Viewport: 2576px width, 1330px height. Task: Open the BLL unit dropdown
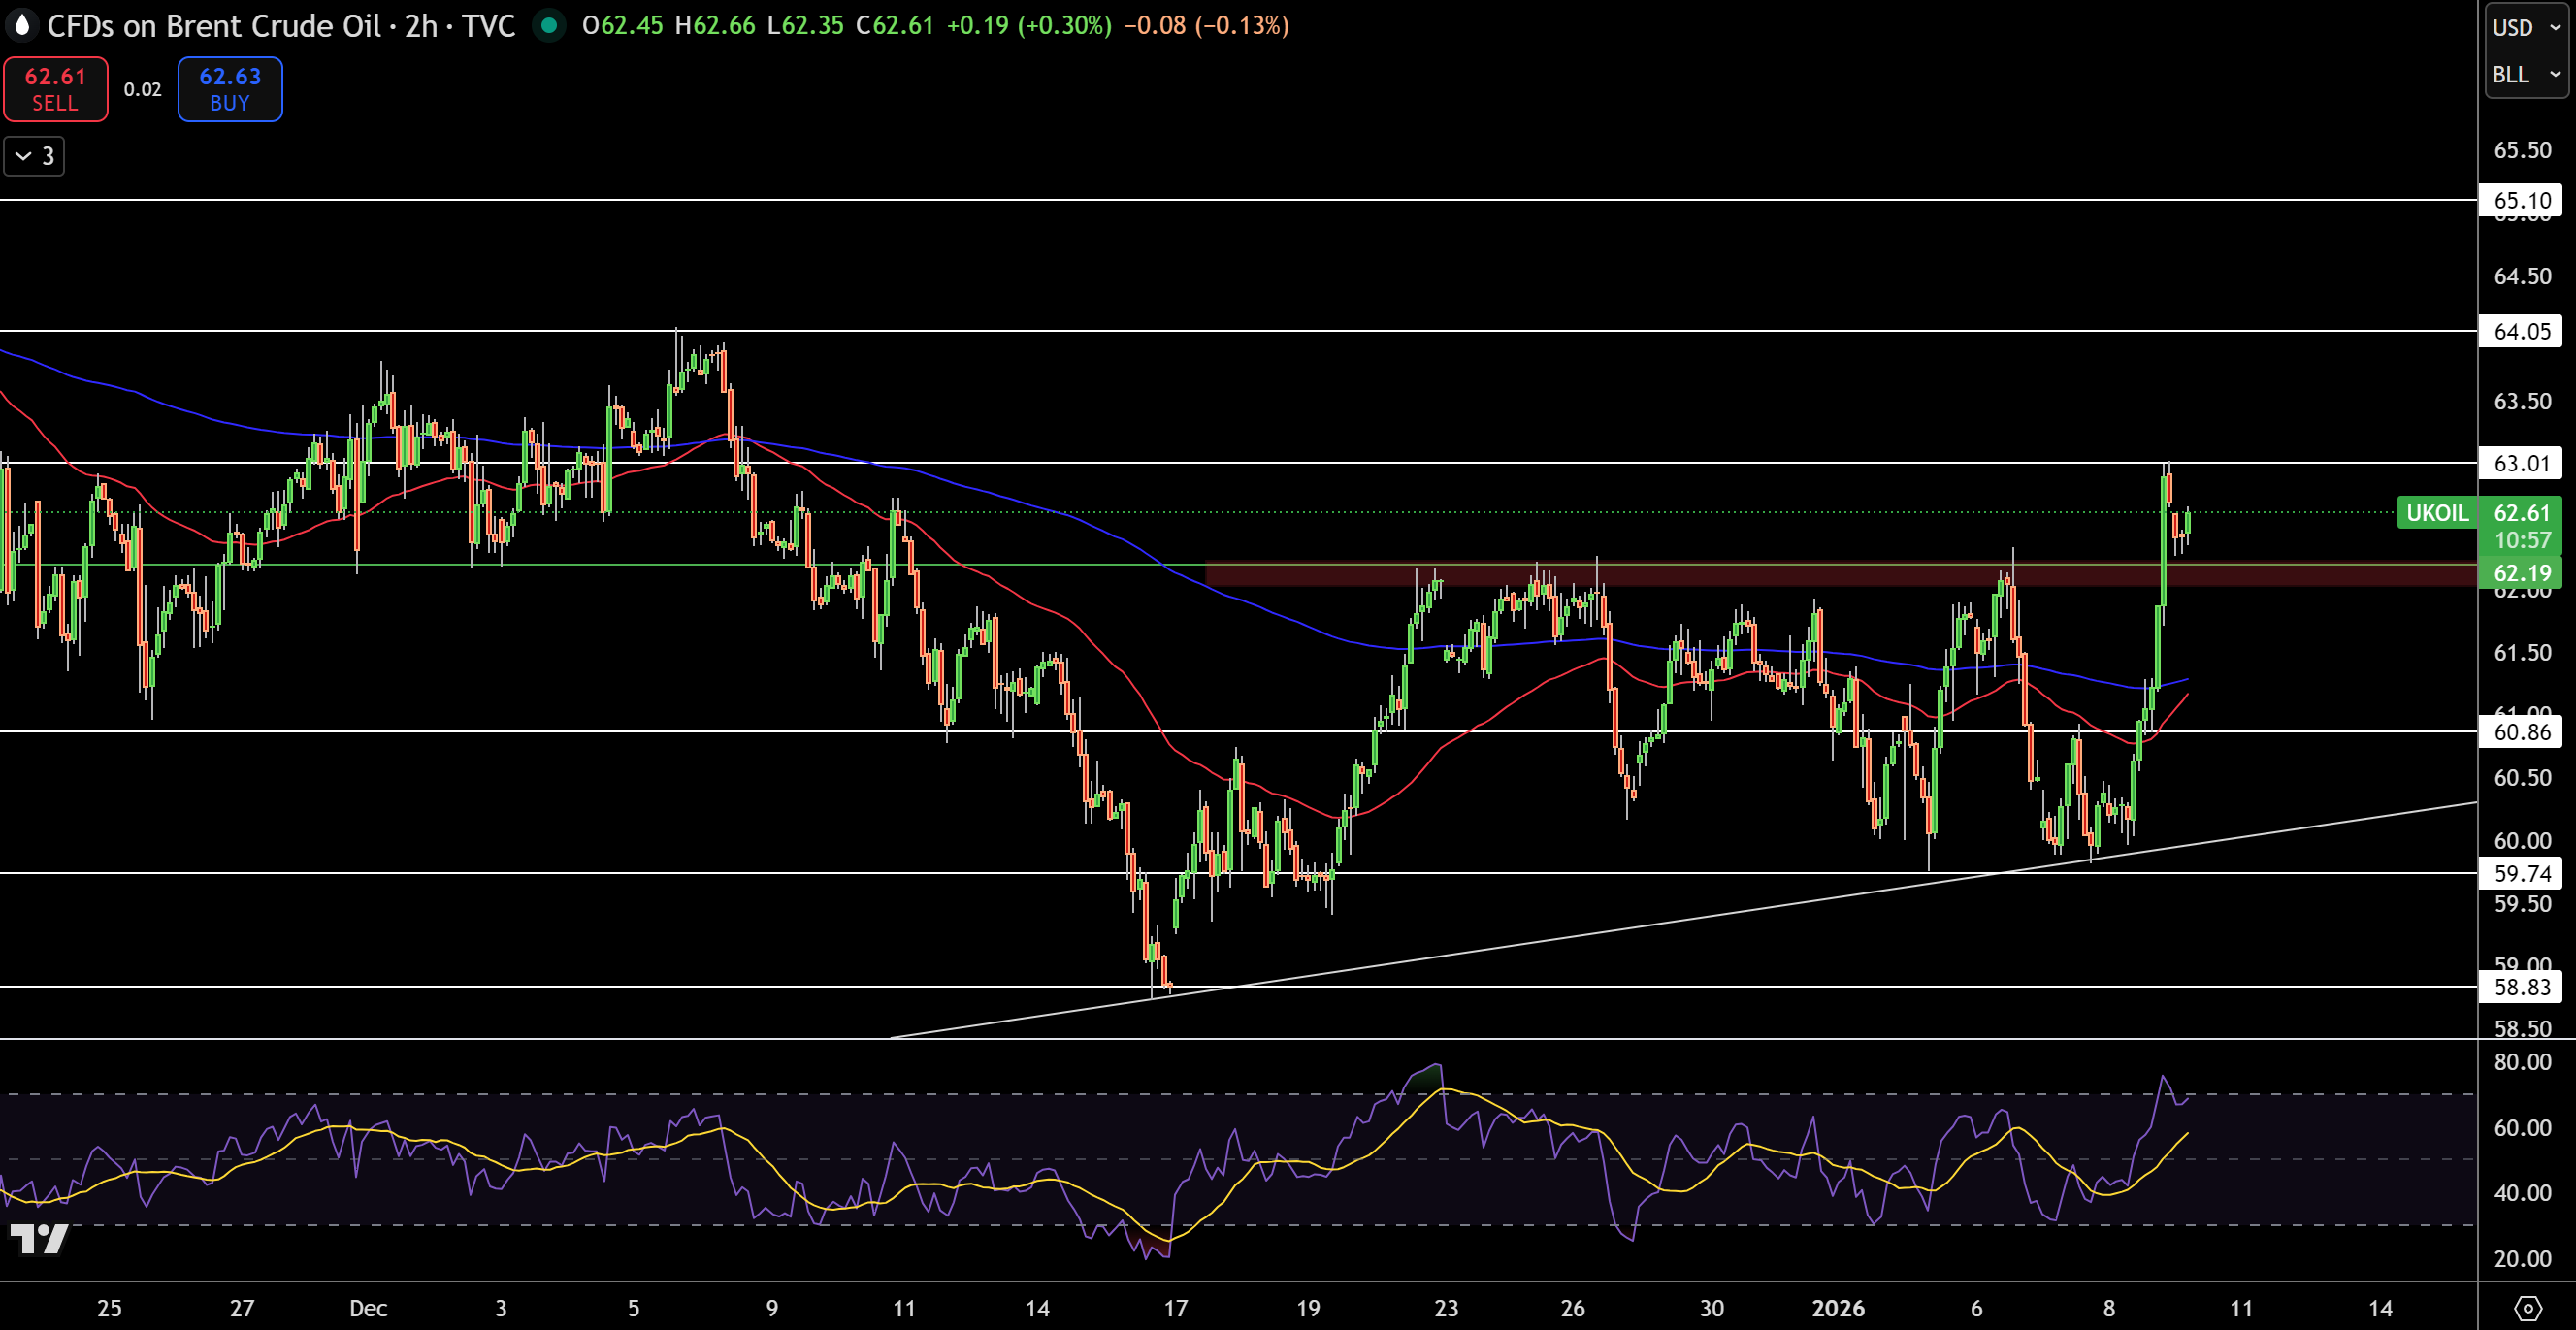coord(2526,75)
